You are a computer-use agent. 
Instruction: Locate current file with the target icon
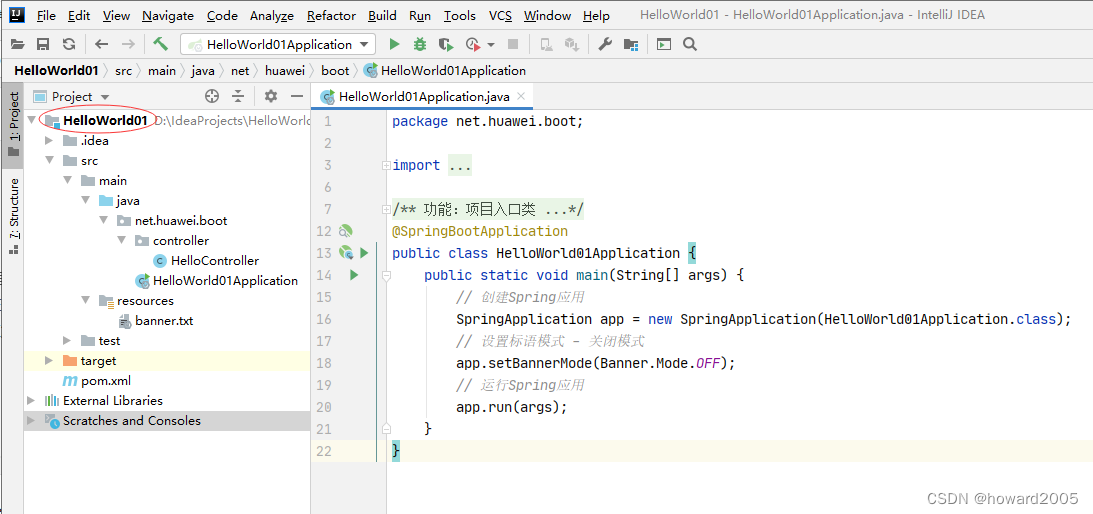(212, 96)
